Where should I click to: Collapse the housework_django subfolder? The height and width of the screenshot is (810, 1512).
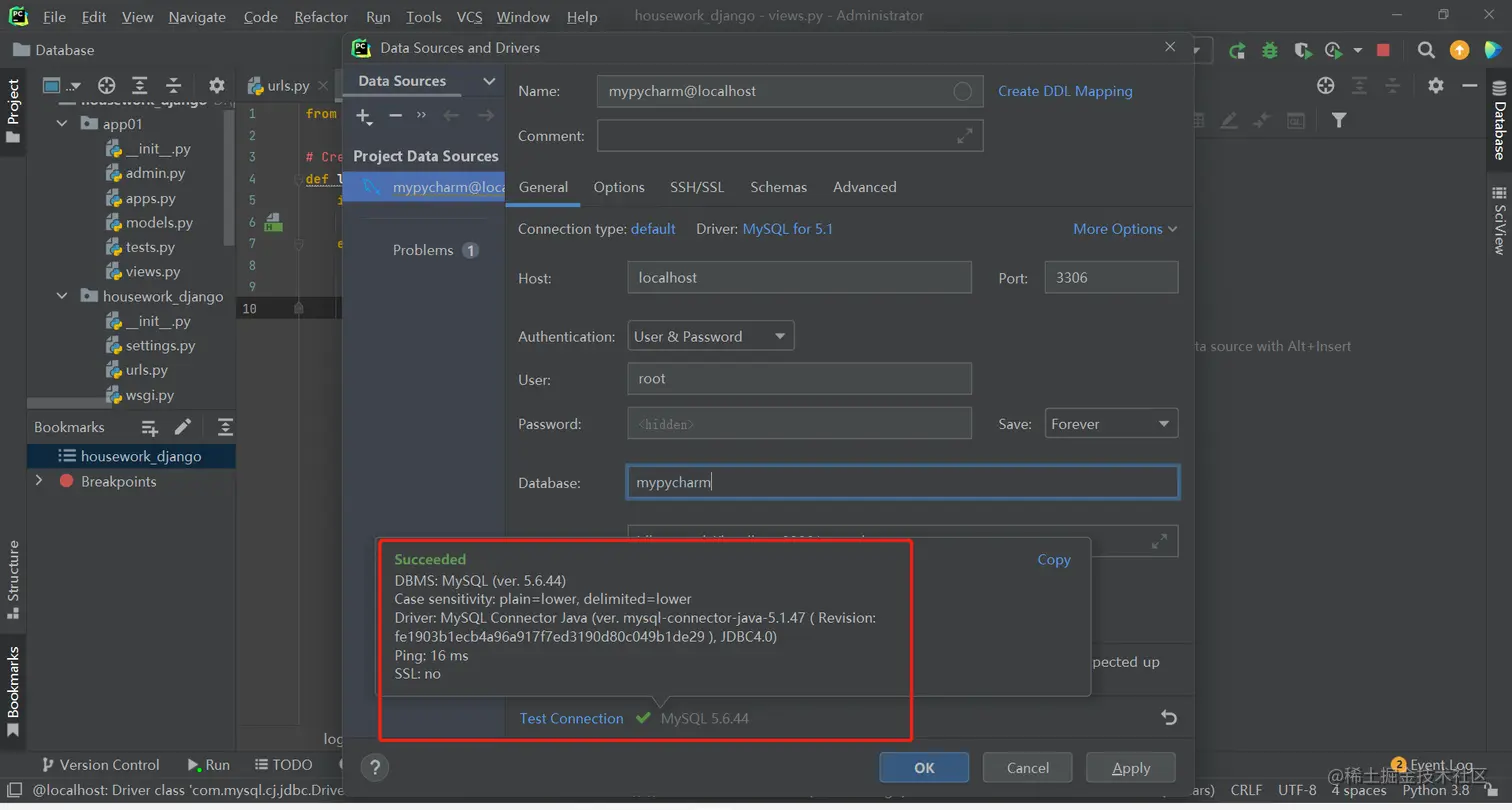coord(61,296)
